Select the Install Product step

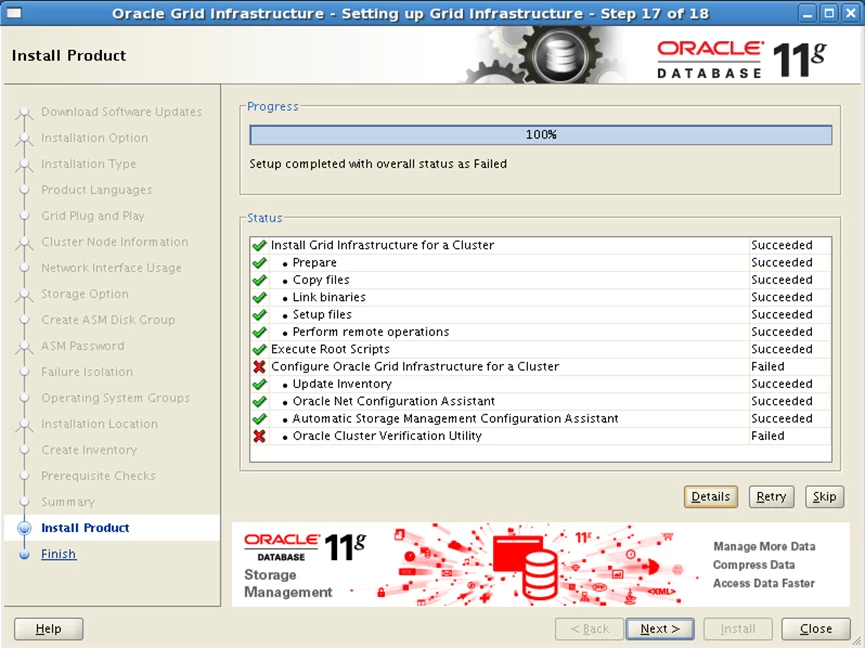coord(85,528)
